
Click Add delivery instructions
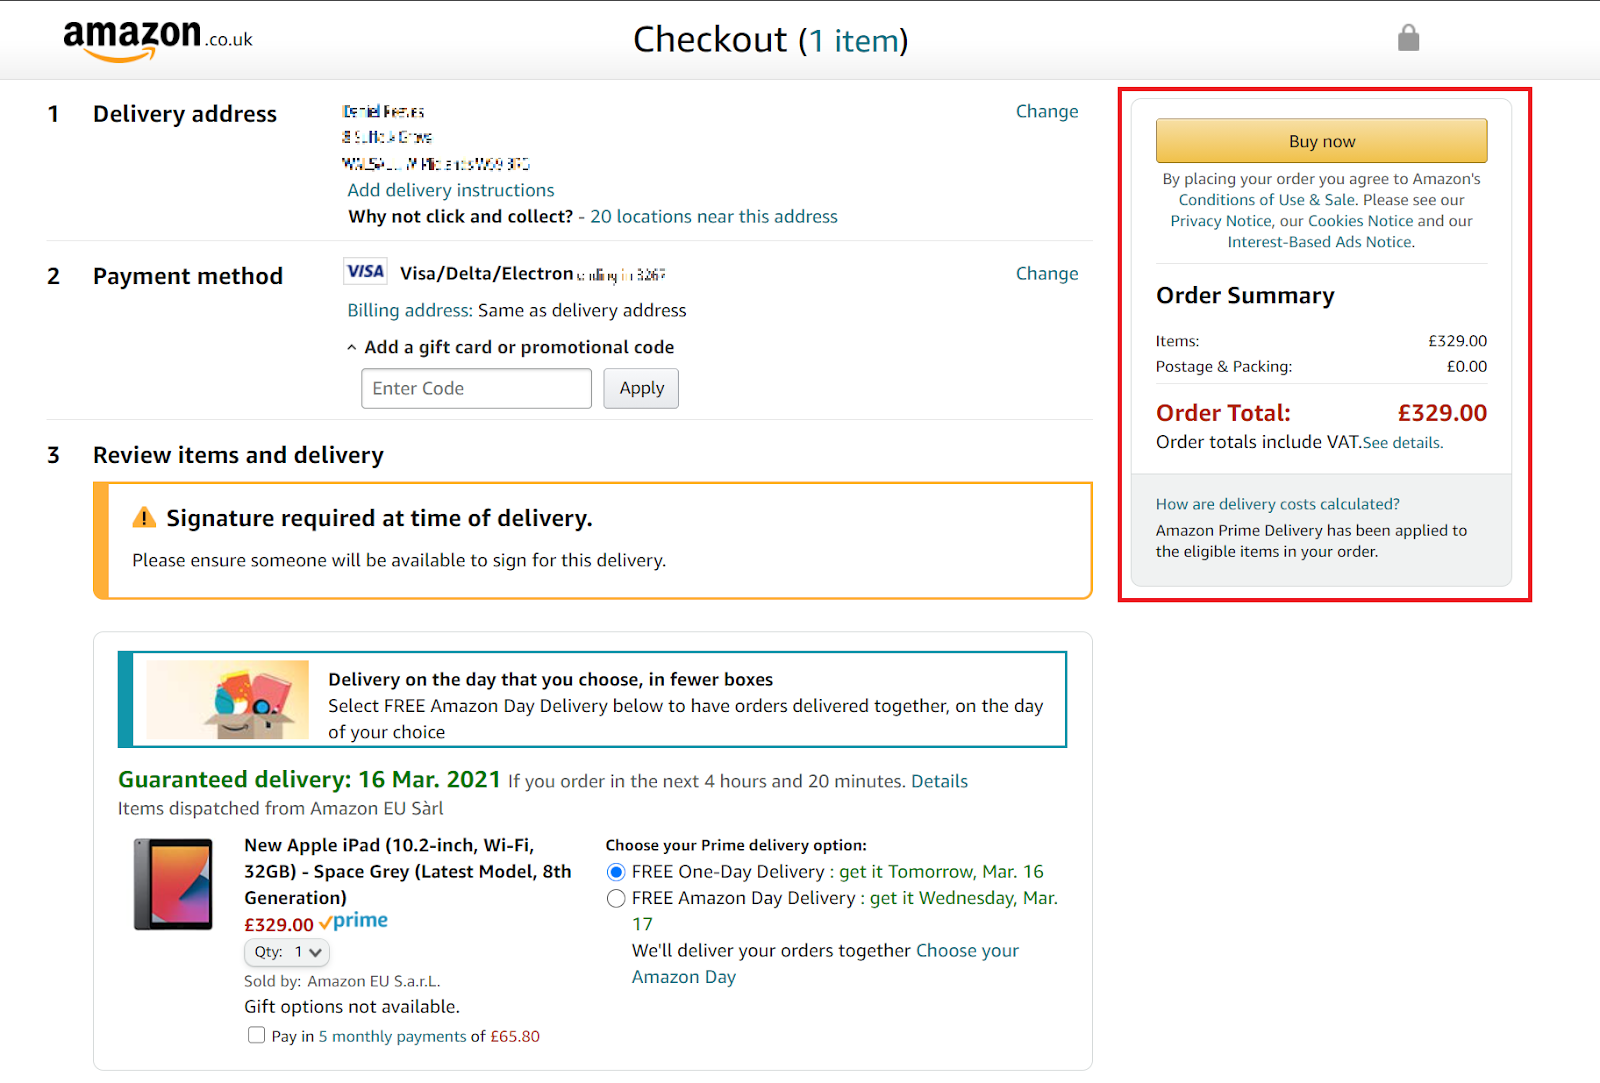click(x=451, y=190)
